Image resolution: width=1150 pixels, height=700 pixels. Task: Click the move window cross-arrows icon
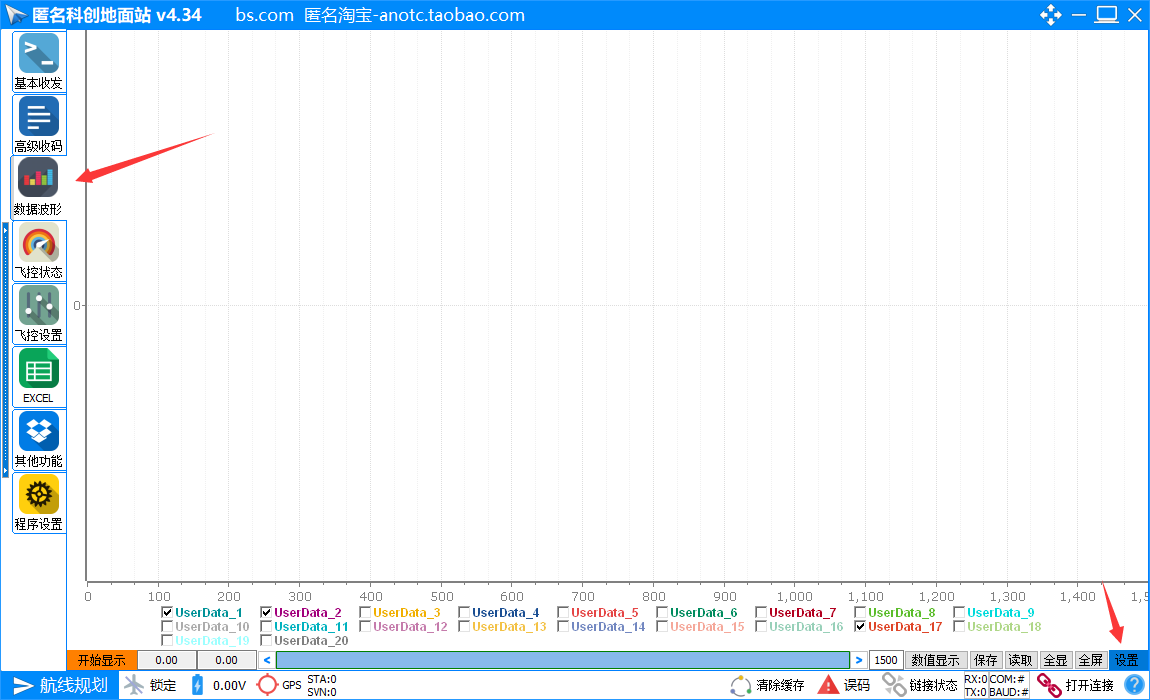tap(1050, 15)
